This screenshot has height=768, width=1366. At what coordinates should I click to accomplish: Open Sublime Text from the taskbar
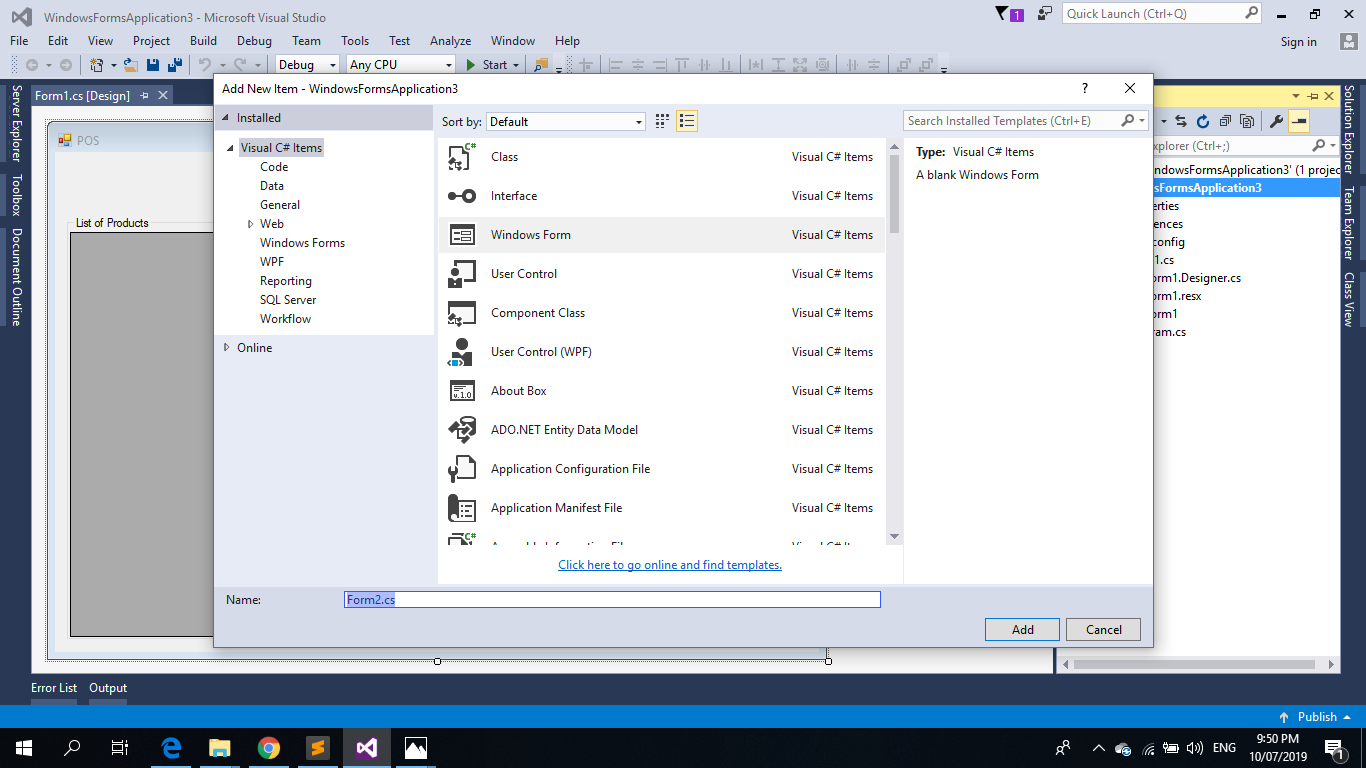pos(317,748)
